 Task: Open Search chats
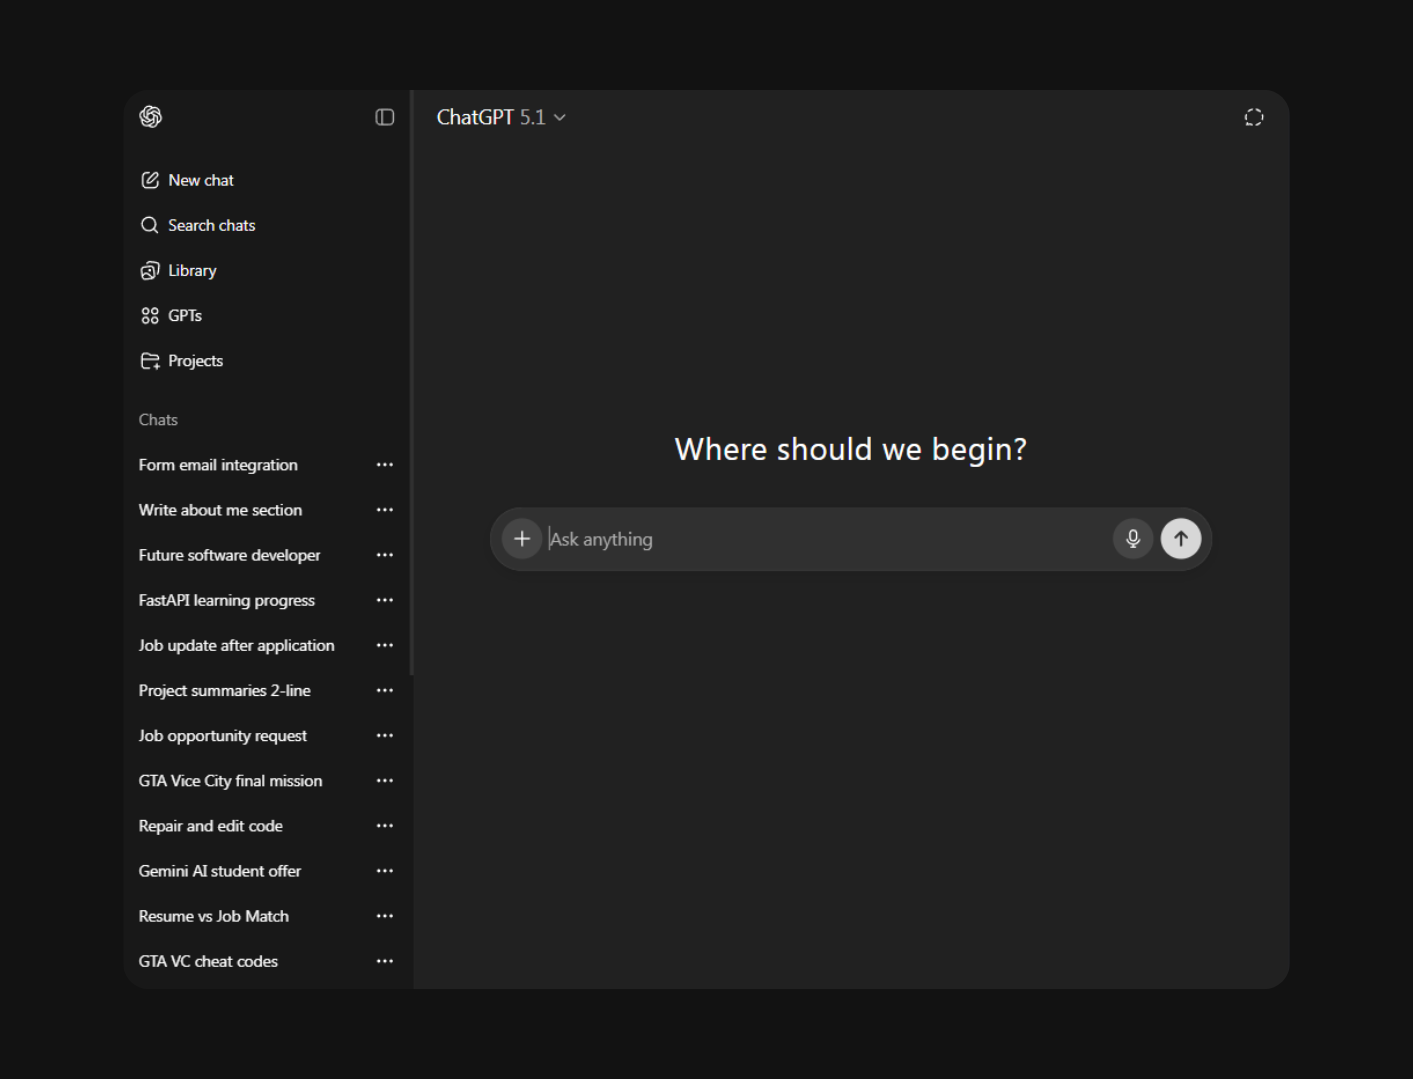pyautogui.click(x=211, y=225)
